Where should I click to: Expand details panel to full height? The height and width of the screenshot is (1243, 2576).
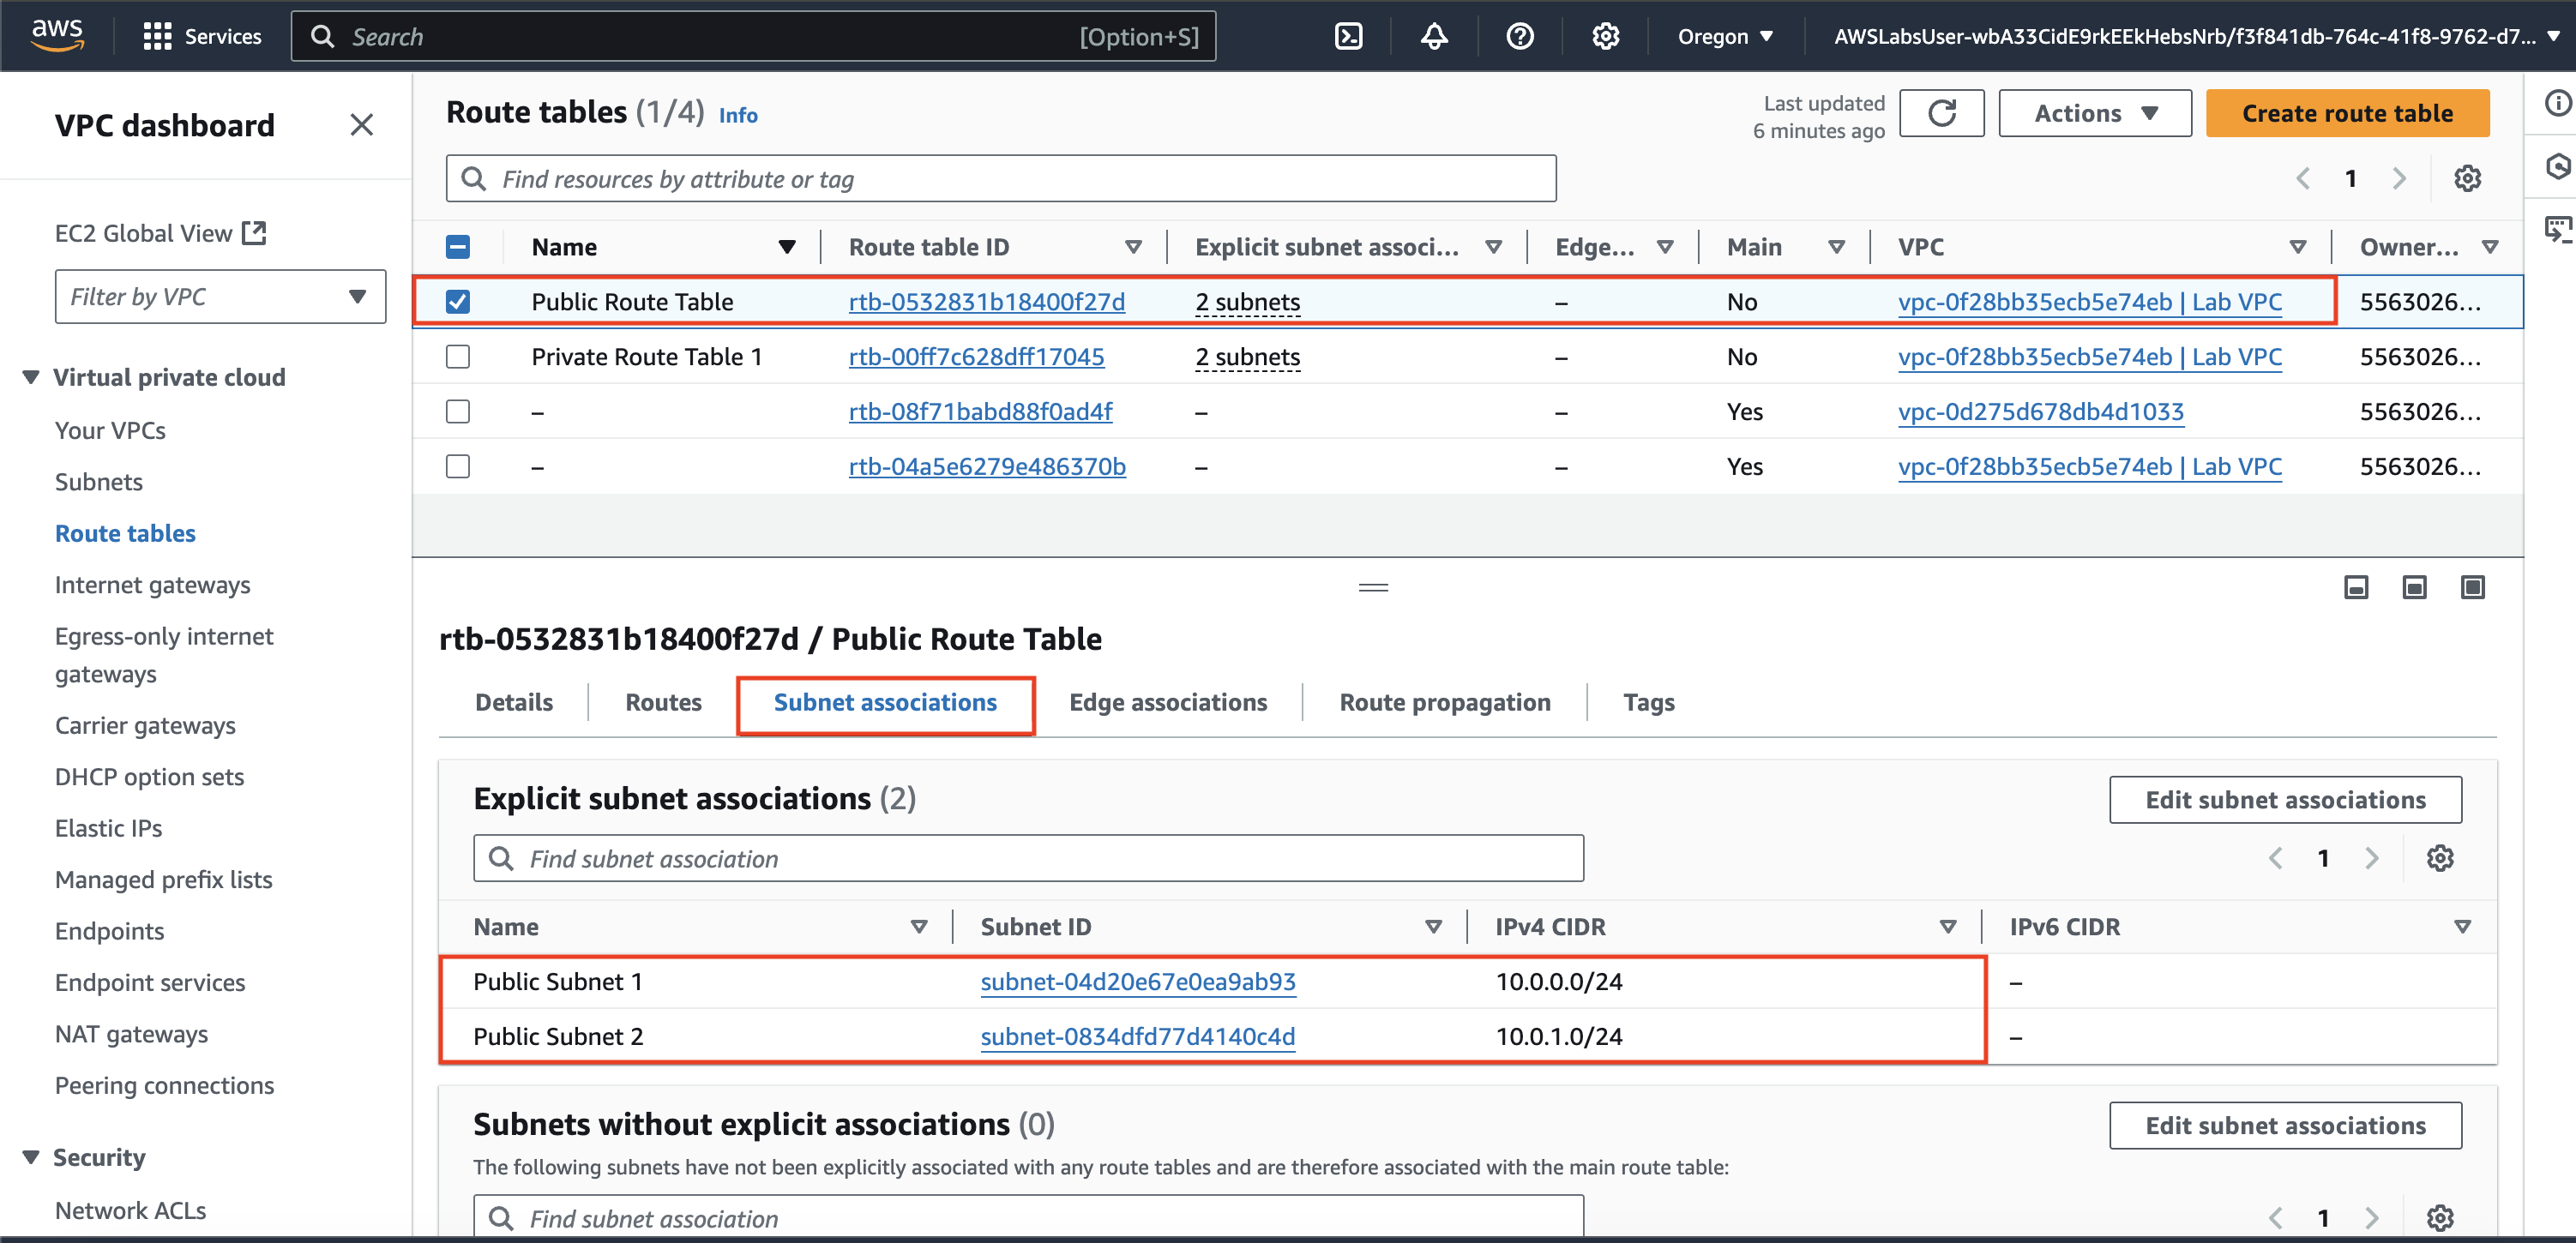(x=2472, y=587)
